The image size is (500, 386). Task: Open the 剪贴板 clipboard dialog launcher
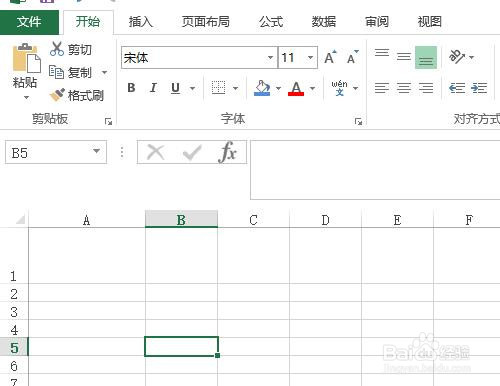(x=108, y=122)
